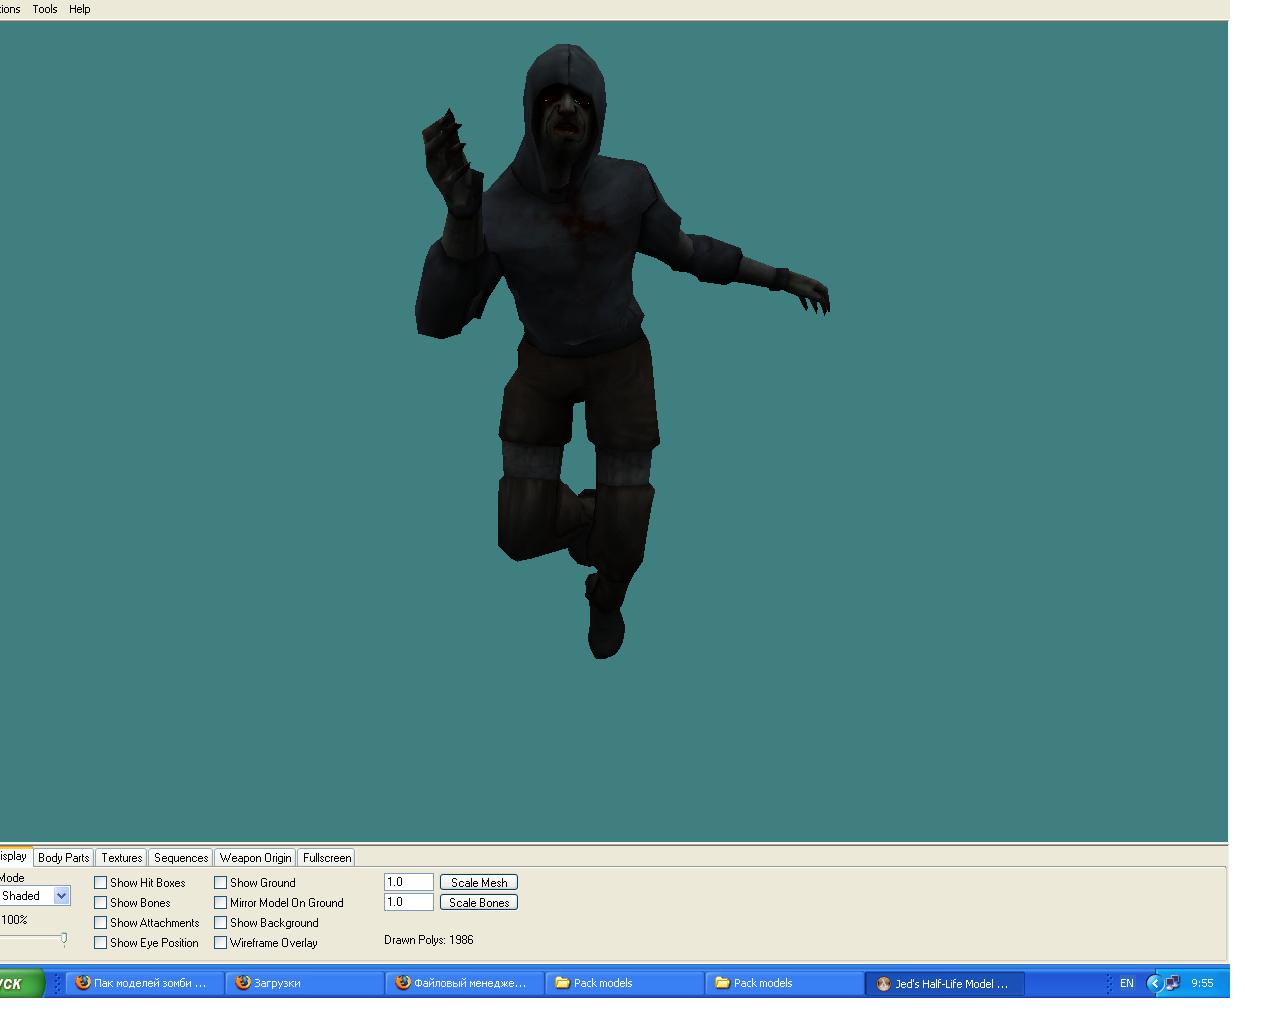Open the Help menu
1280x1024 pixels.
coord(80,9)
